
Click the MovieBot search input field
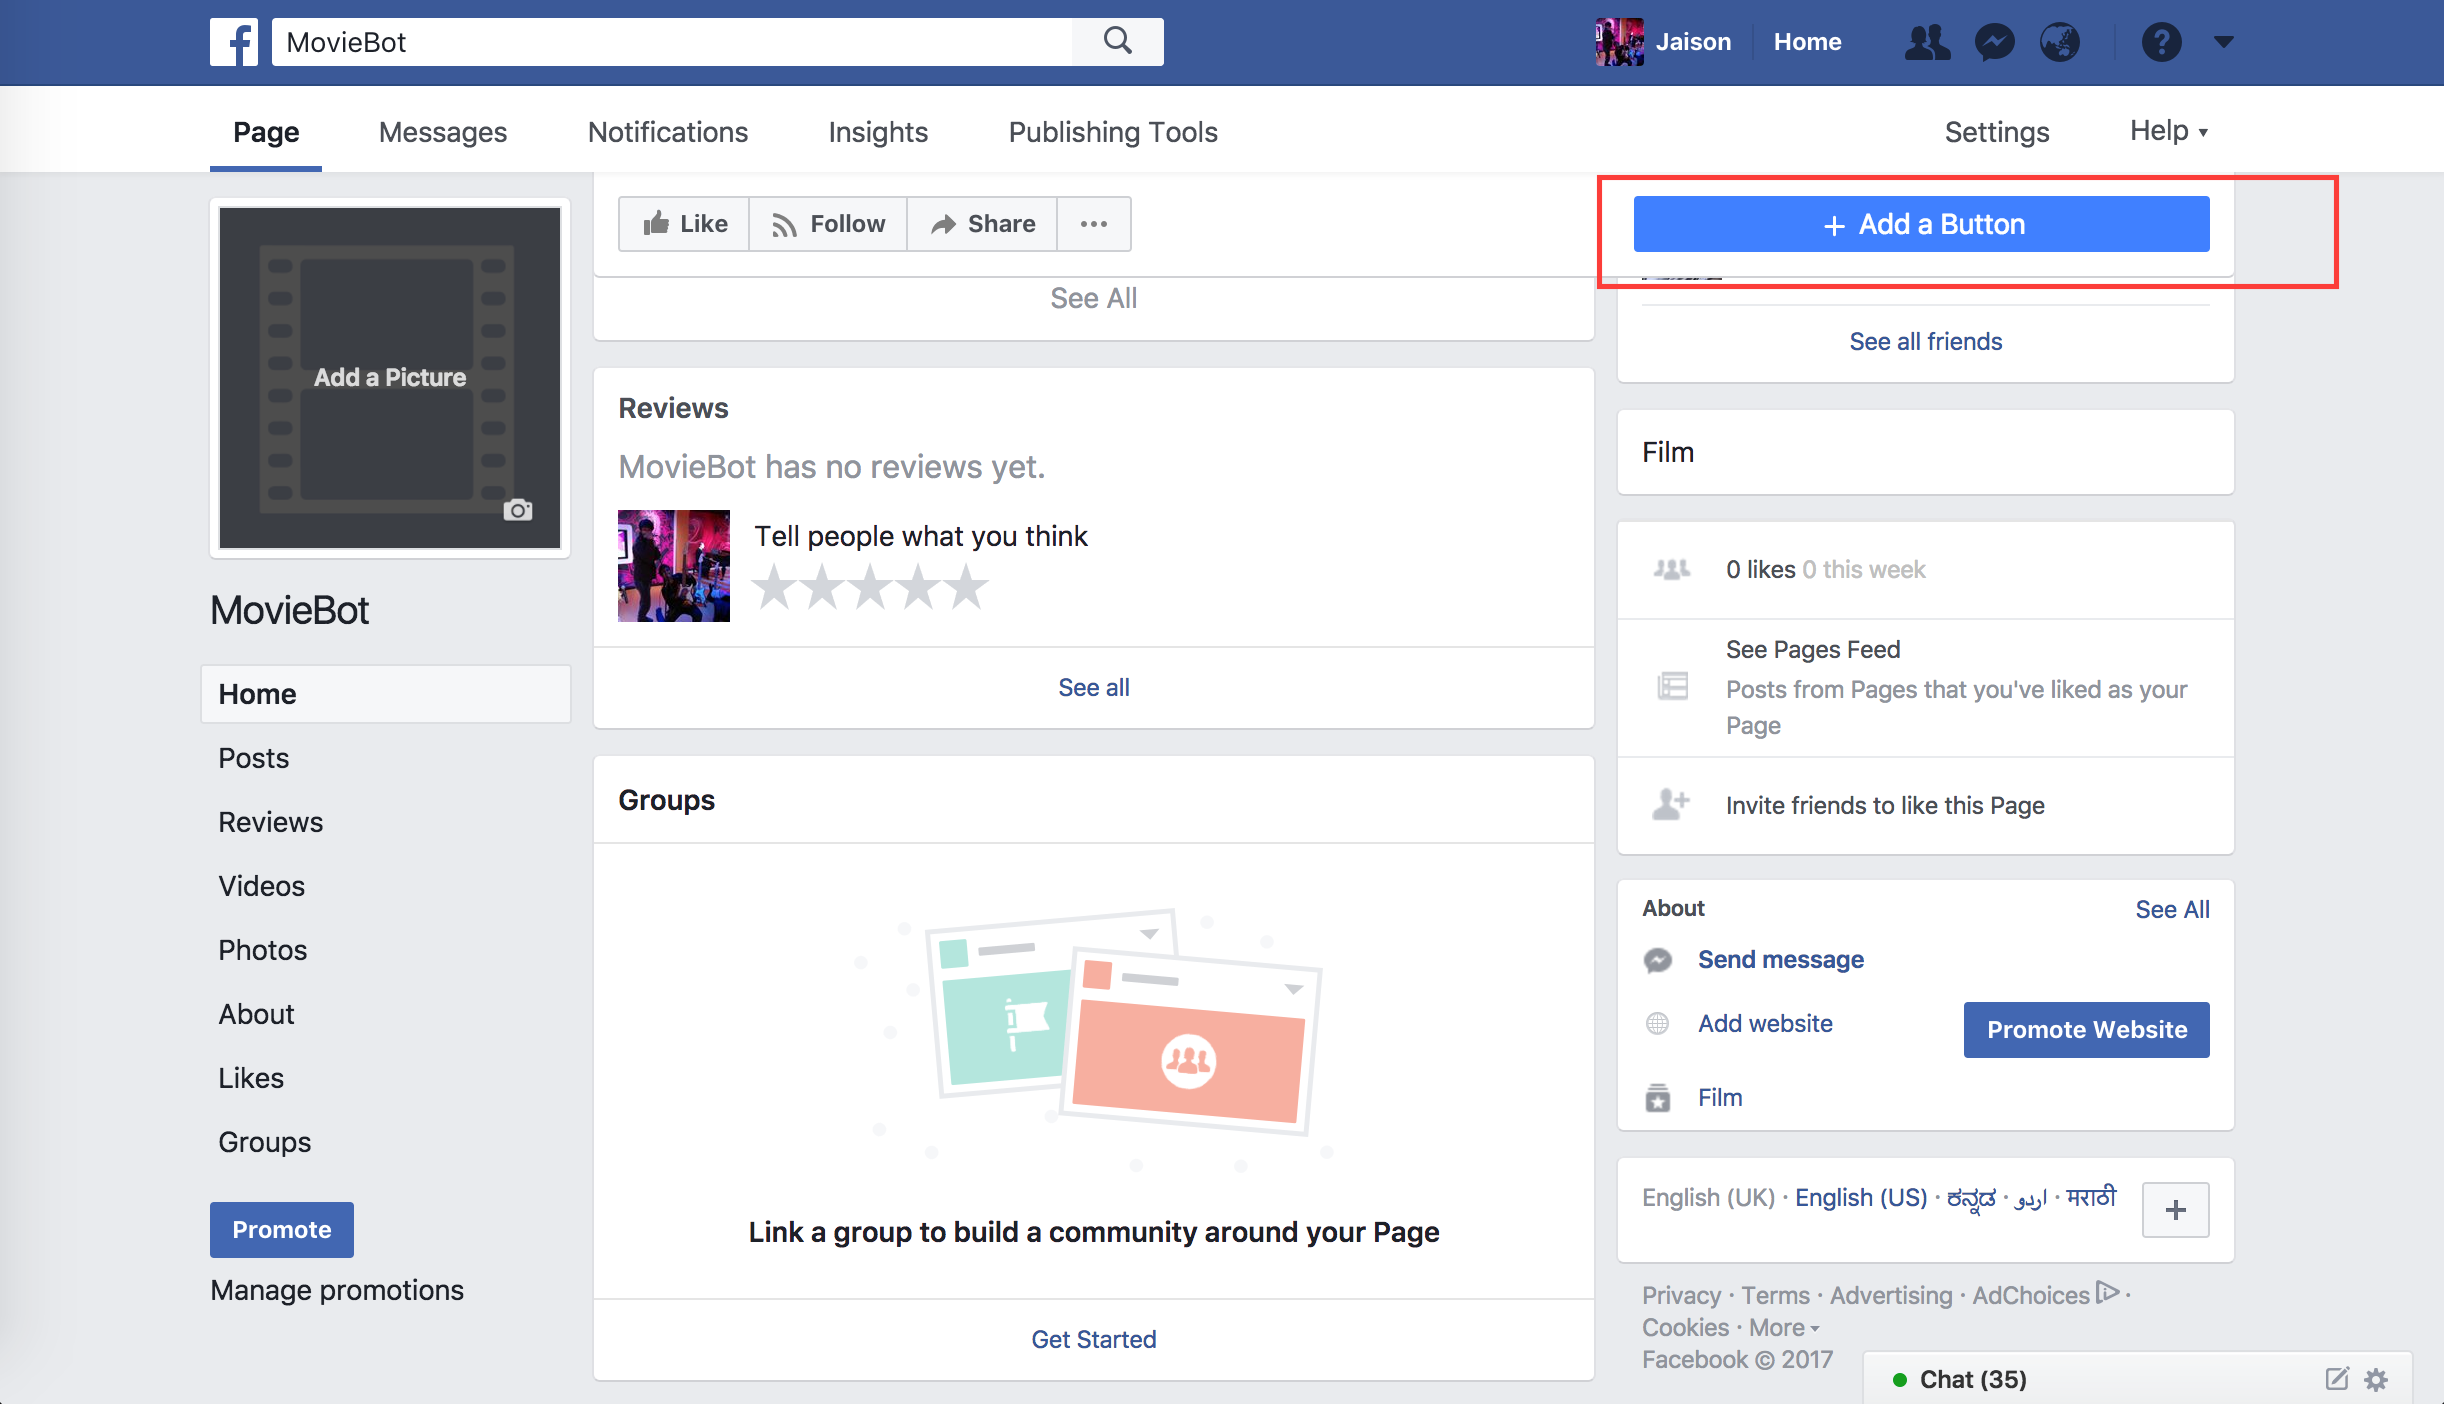click(x=670, y=42)
